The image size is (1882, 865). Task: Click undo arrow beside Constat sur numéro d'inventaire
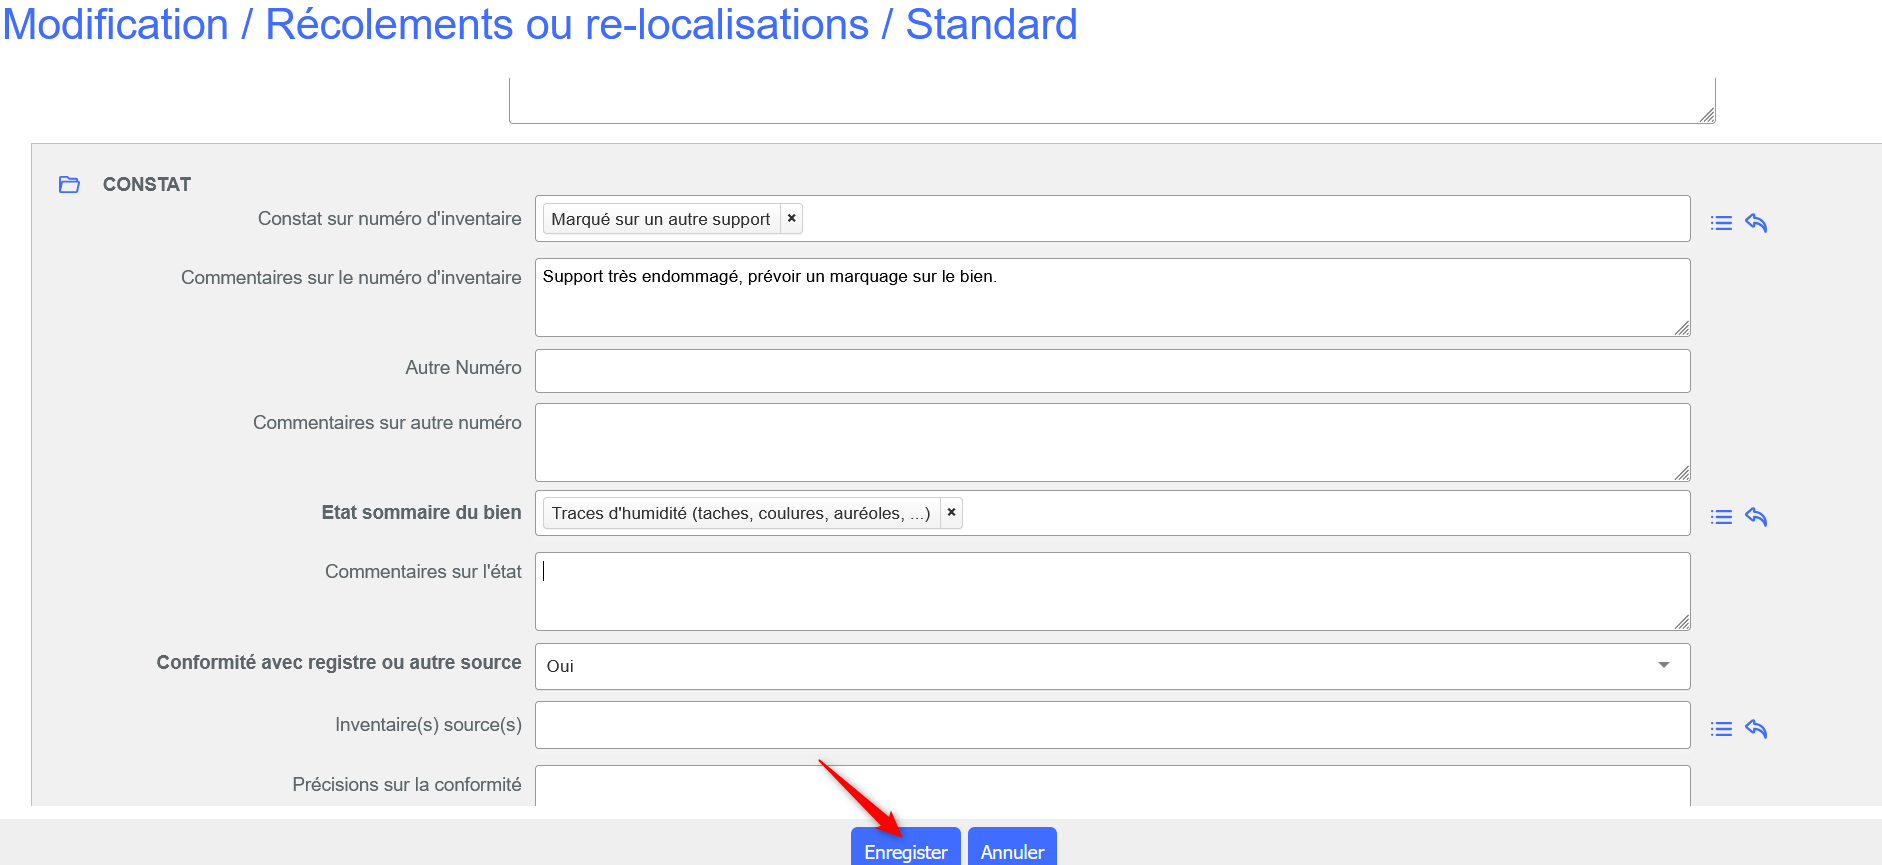pos(1756,223)
